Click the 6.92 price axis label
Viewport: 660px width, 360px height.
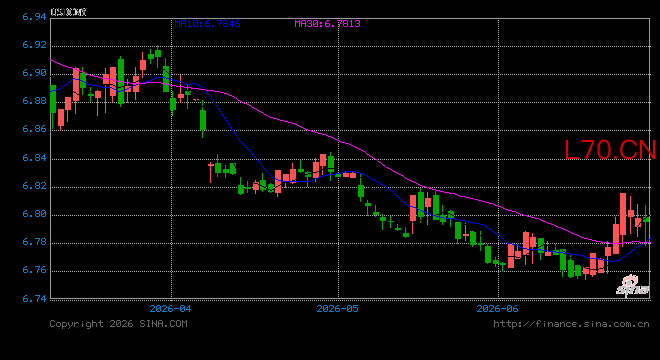point(34,45)
